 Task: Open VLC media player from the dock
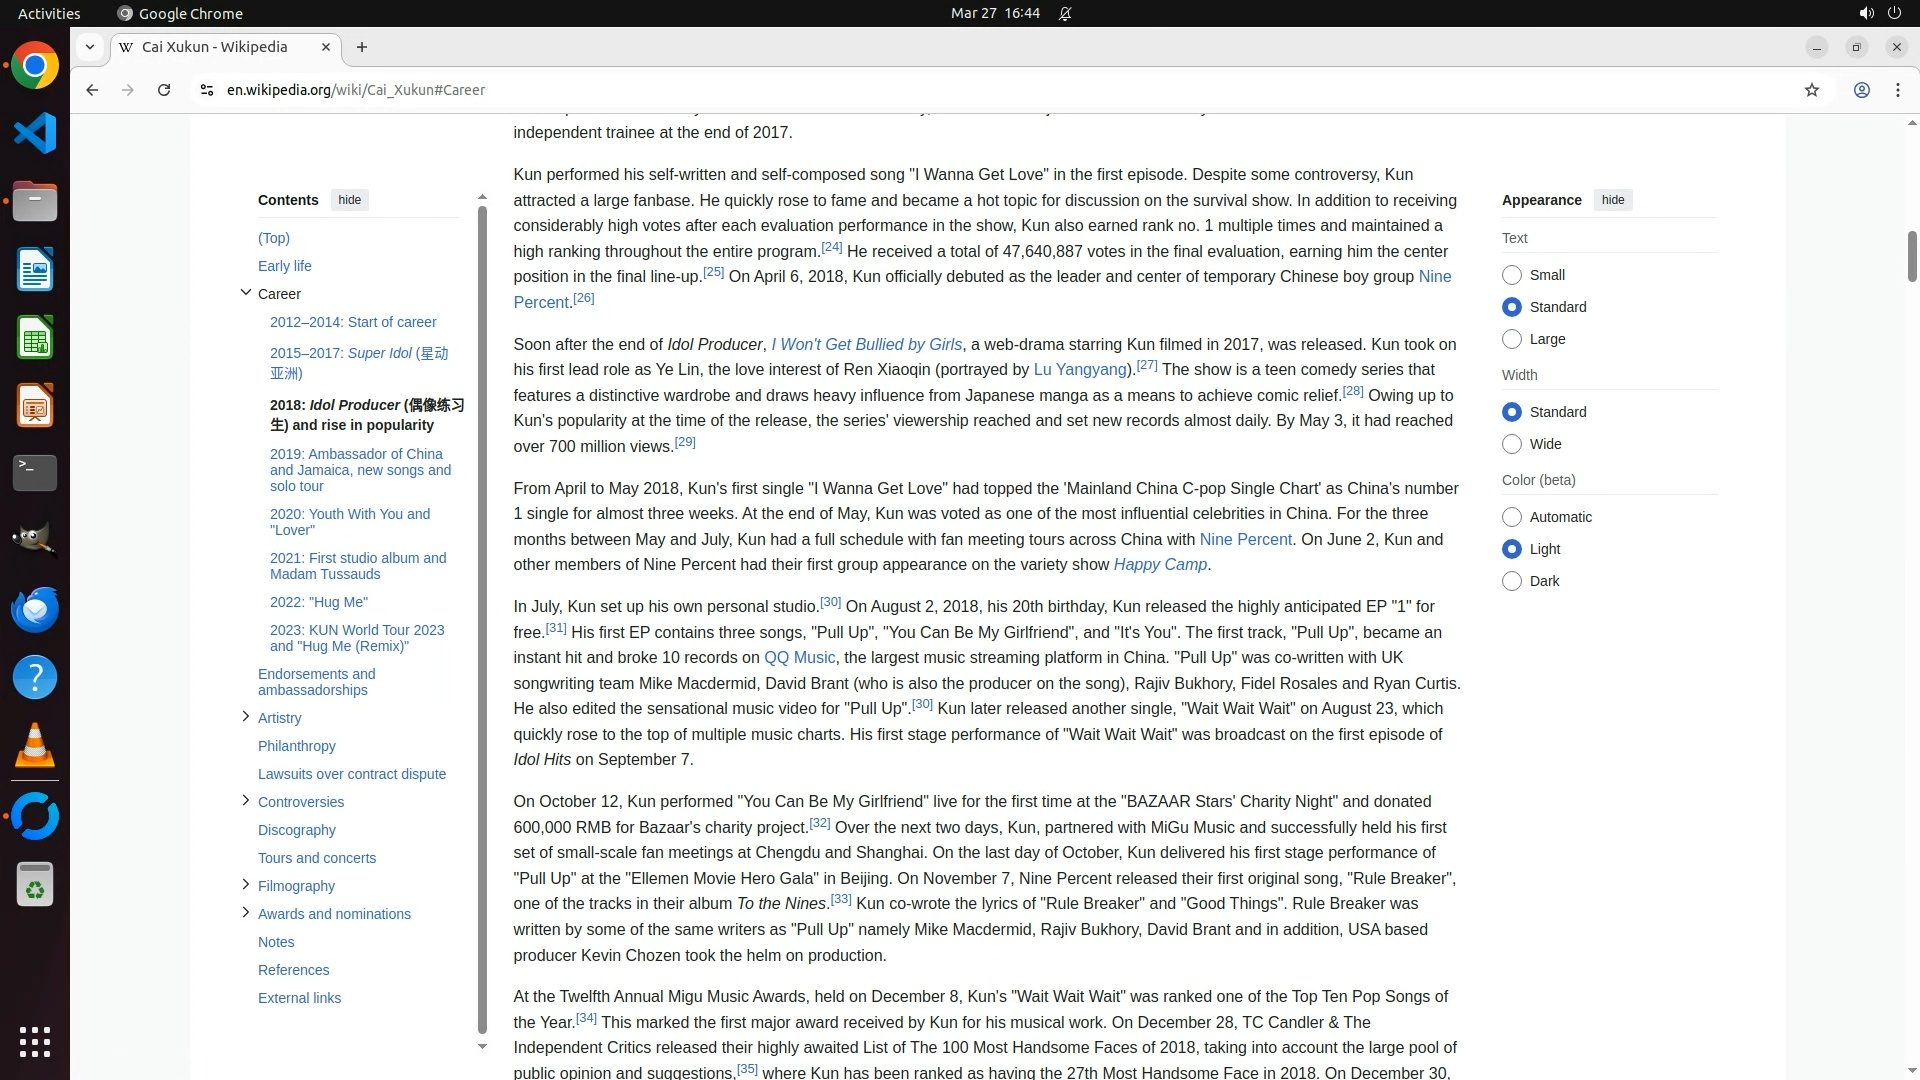(x=35, y=745)
